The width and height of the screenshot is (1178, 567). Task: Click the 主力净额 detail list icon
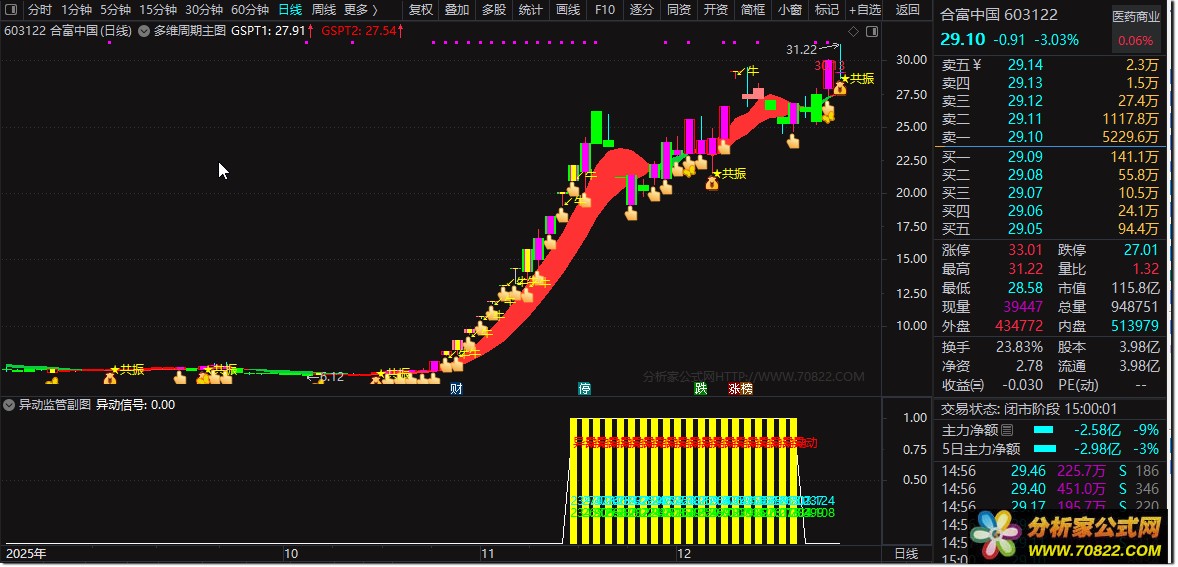pyautogui.click(x=1007, y=430)
